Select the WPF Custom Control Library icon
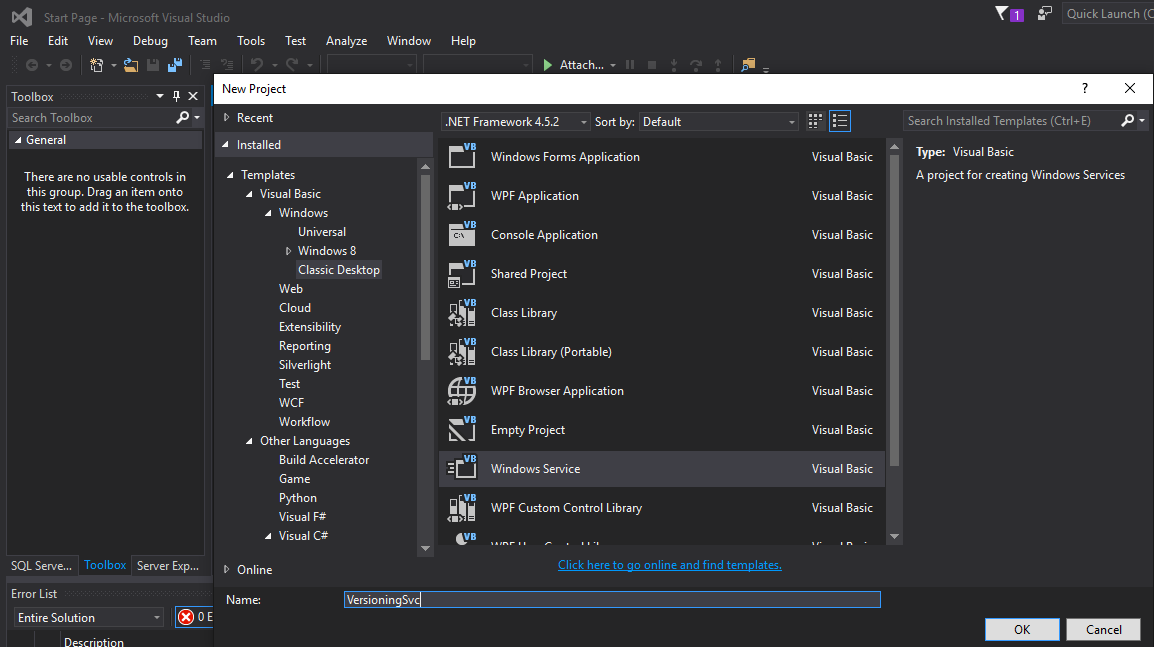 (462, 507)
